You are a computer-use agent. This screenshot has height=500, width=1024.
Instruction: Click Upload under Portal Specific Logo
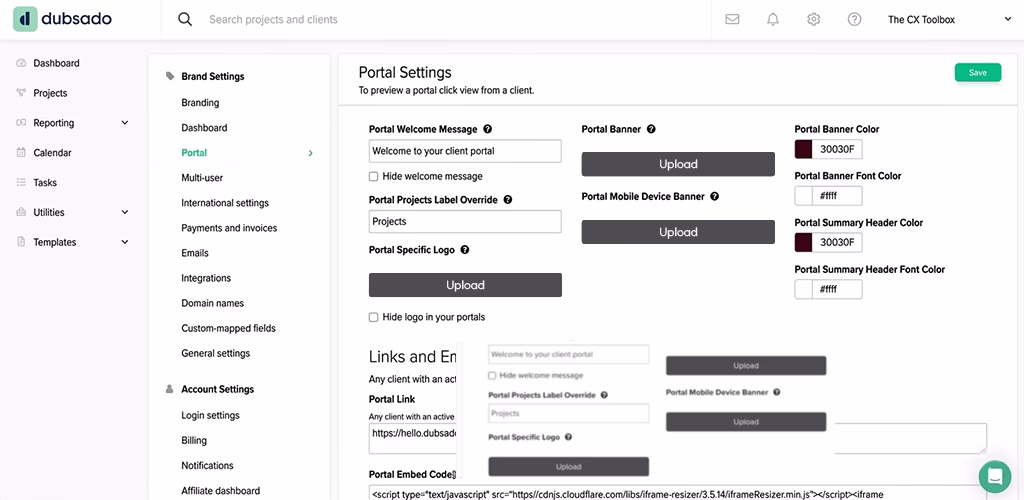[x=465, y=285]
